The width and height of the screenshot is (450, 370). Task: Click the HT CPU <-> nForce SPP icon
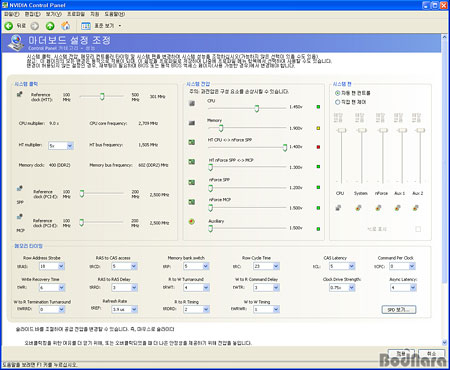(x=192, y=142)
